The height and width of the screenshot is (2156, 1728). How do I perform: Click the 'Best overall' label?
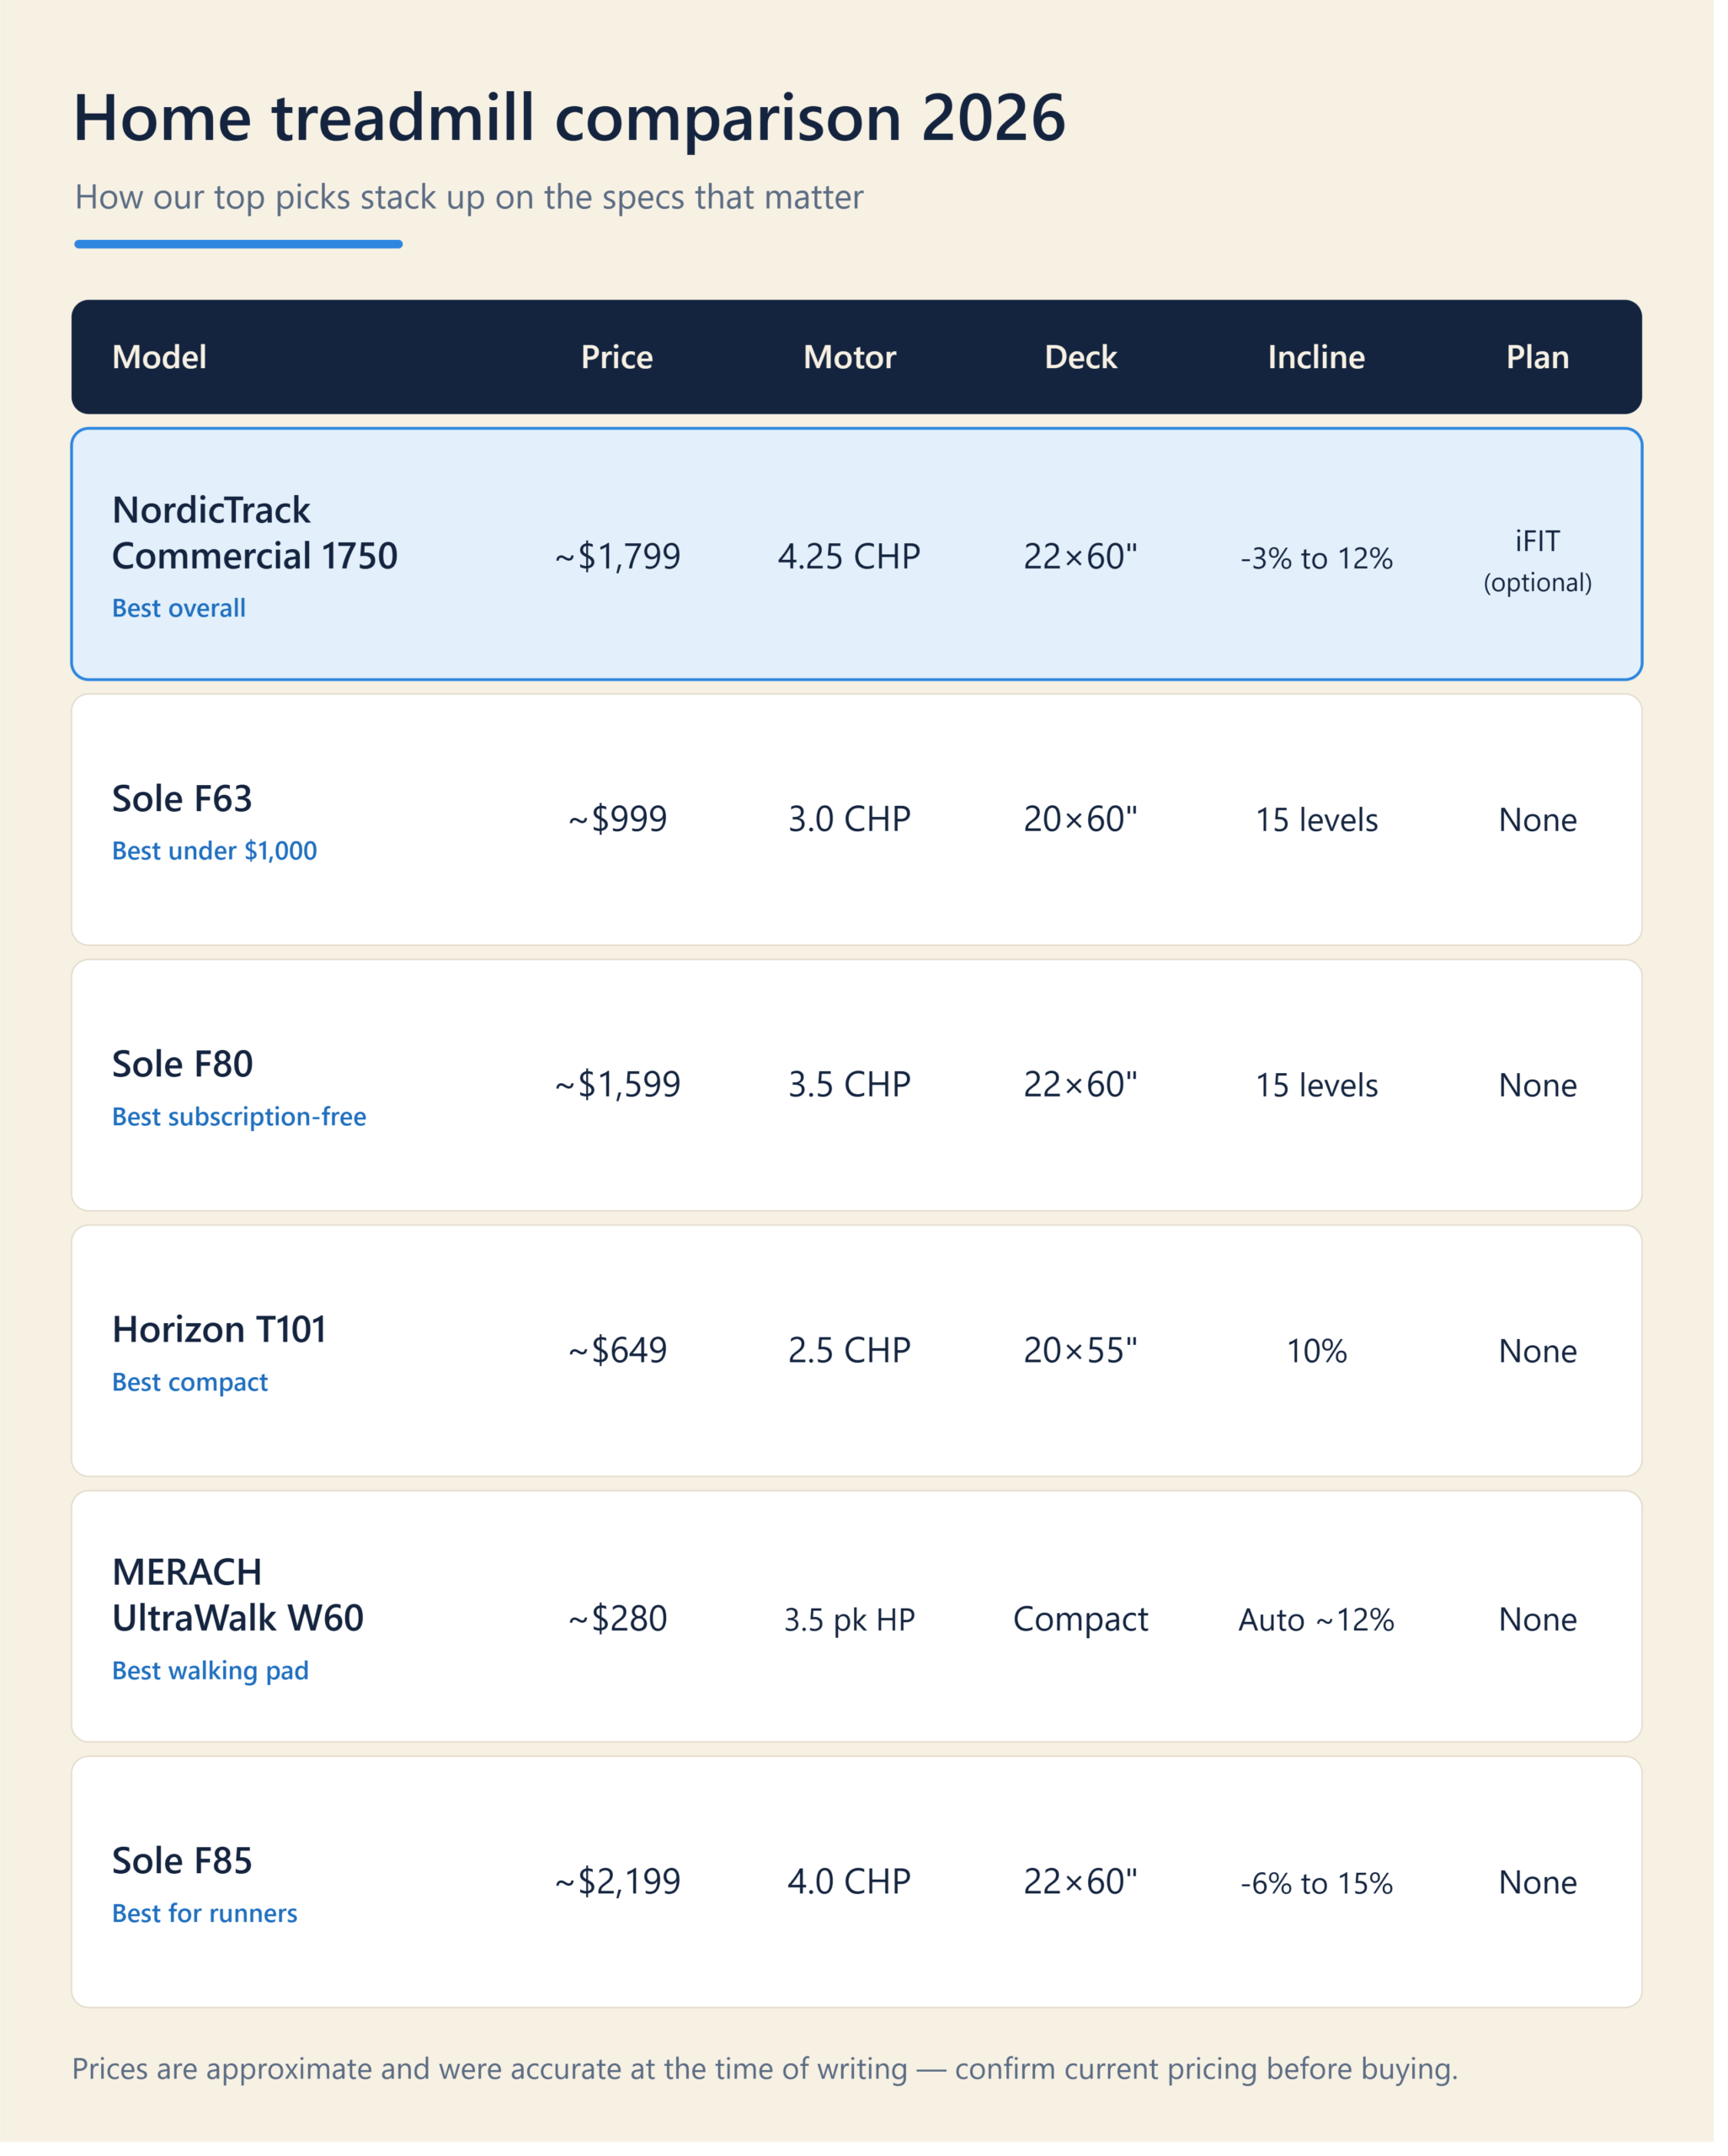tap(180, 613)
